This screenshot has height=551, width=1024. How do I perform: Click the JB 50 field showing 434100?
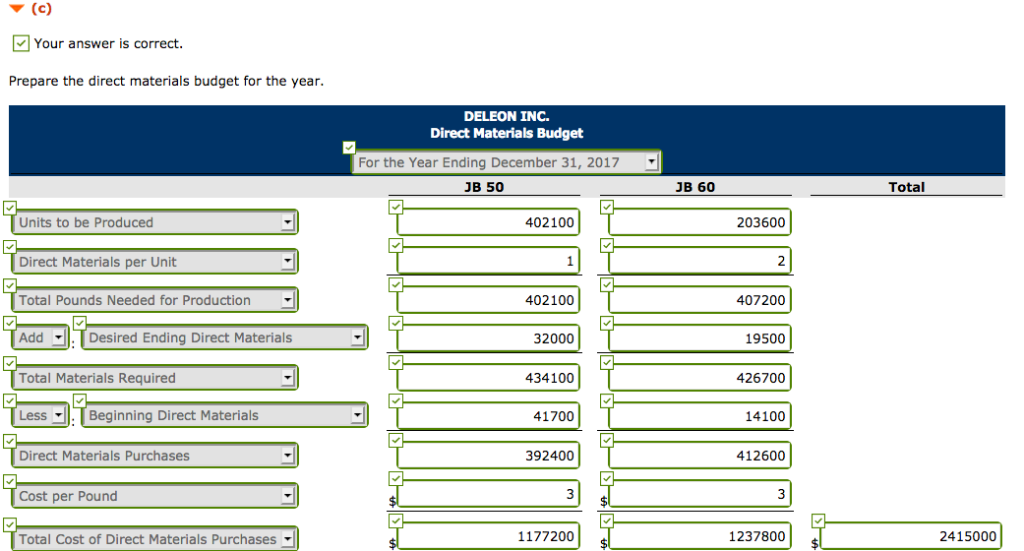tap(488, 377)
